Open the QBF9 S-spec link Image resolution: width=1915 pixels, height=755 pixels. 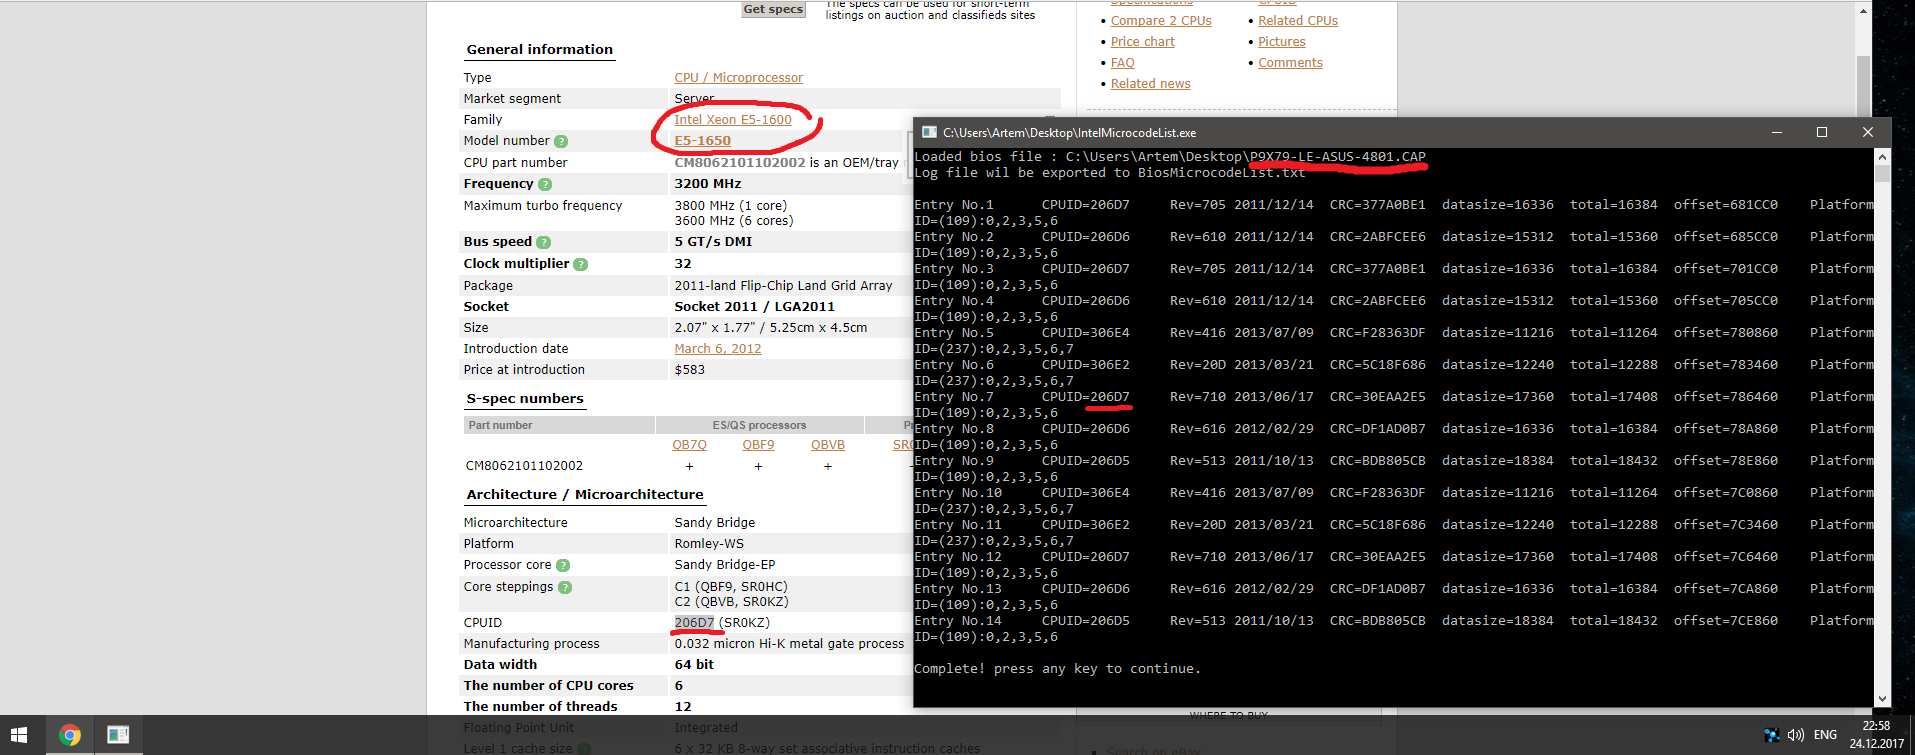coord(758,445)
